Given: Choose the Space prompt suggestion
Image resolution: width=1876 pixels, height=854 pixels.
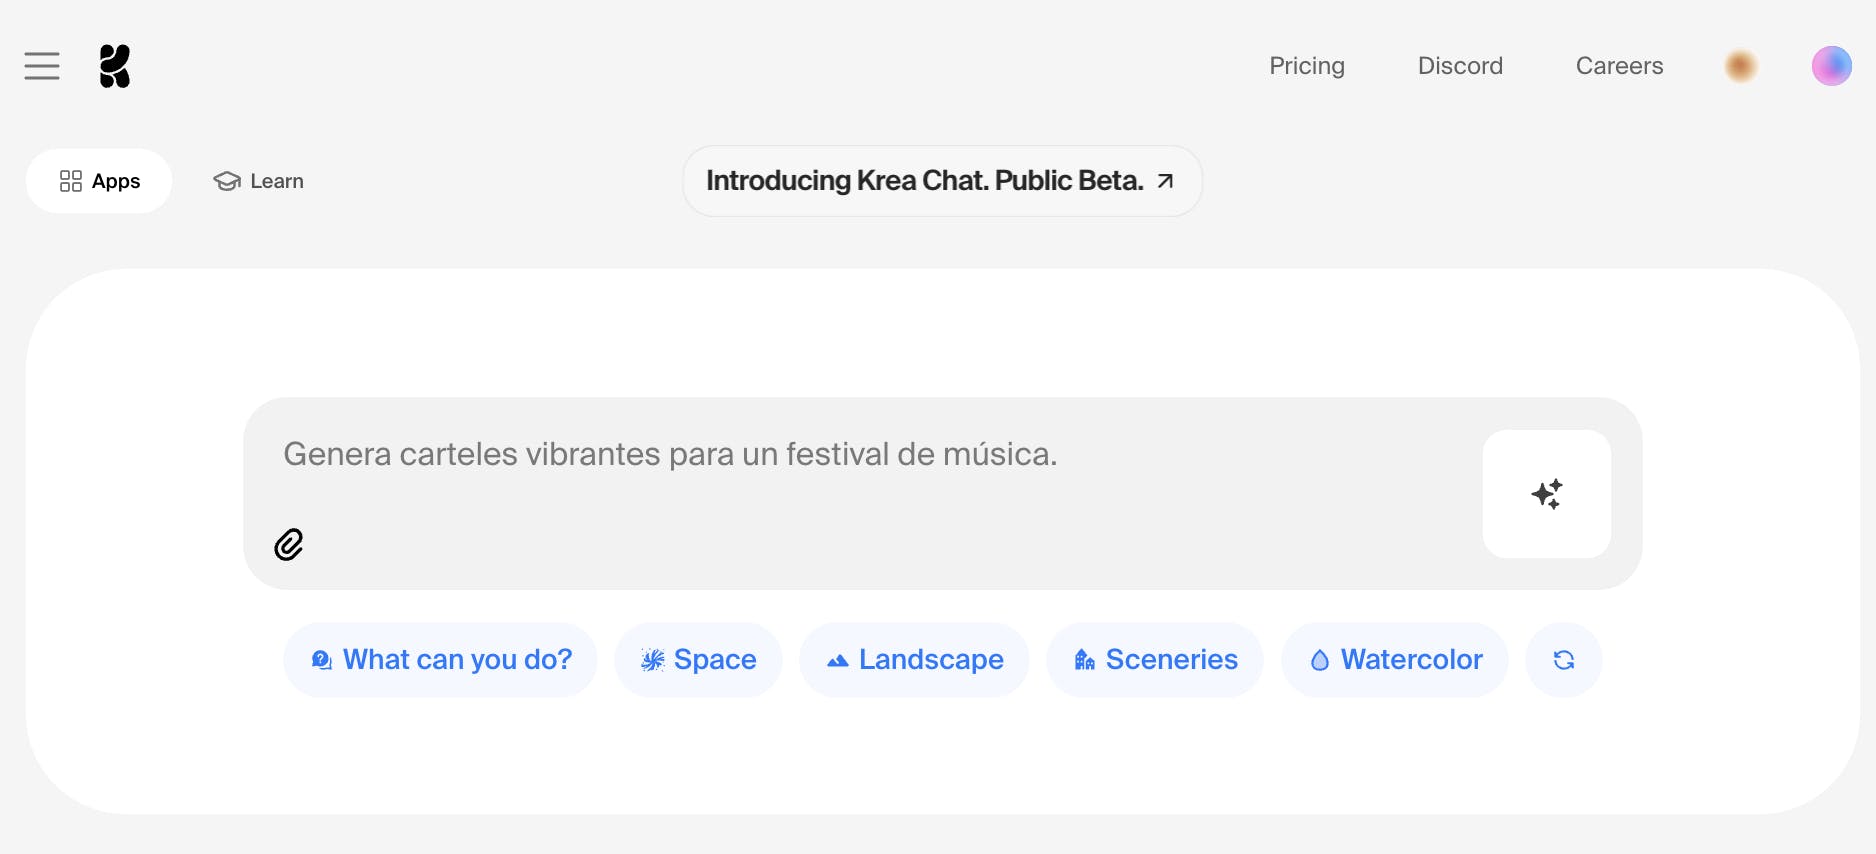Looking at the screenshot, I should point(698,660).
